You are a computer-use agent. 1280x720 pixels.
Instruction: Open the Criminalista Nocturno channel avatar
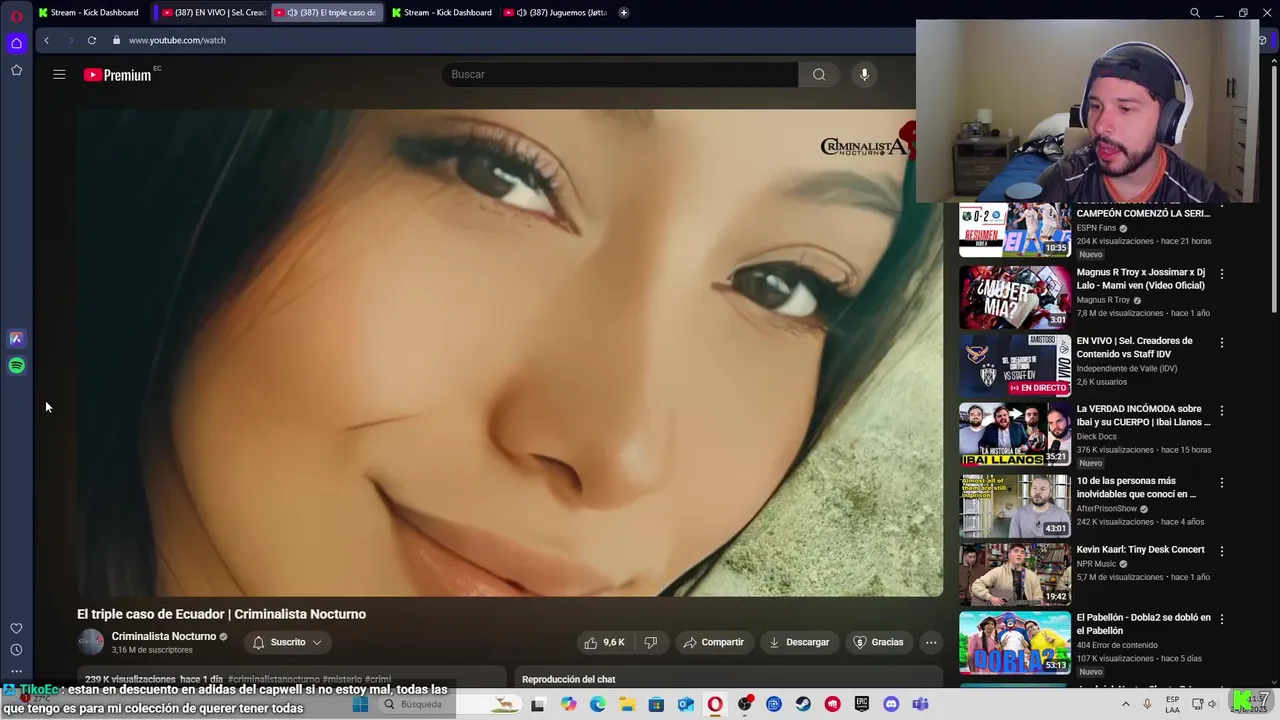coord(90,642)
